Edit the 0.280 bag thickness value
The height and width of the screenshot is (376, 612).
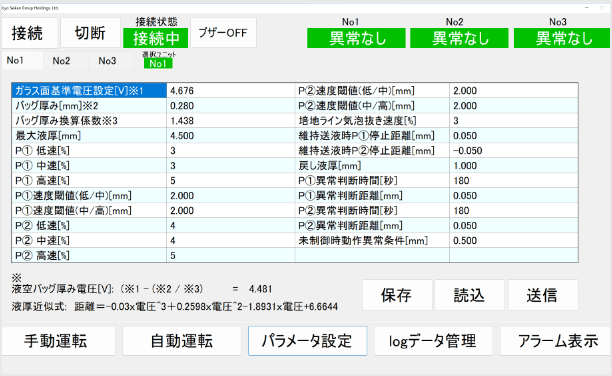coord(231,106)
